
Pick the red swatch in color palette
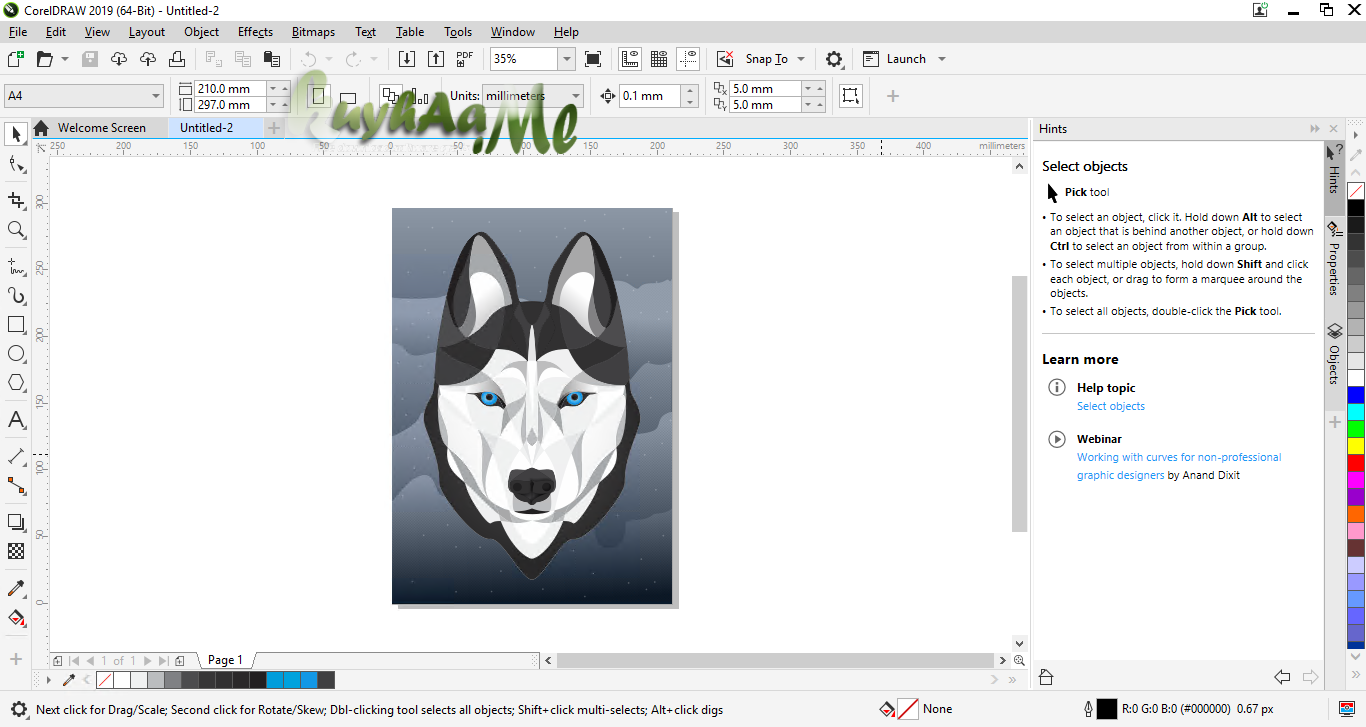click(1355, 463)
